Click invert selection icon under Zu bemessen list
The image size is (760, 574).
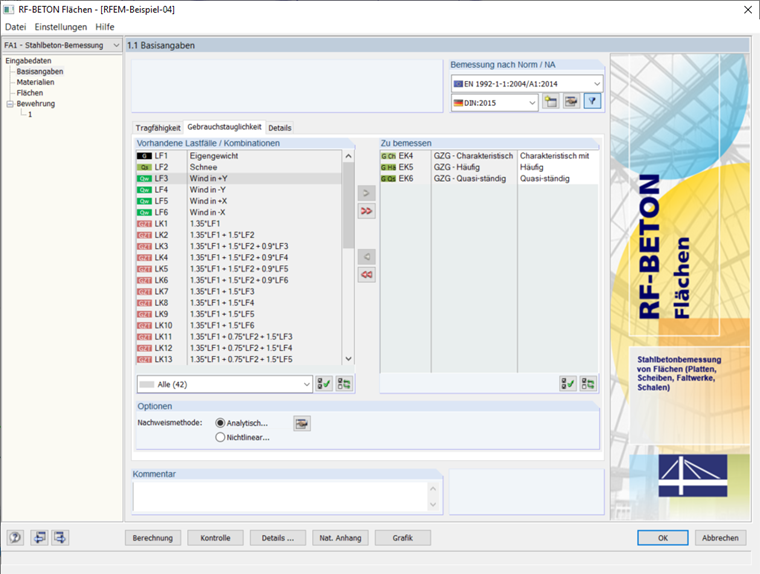pyautogui.click(x=588, y=384)
